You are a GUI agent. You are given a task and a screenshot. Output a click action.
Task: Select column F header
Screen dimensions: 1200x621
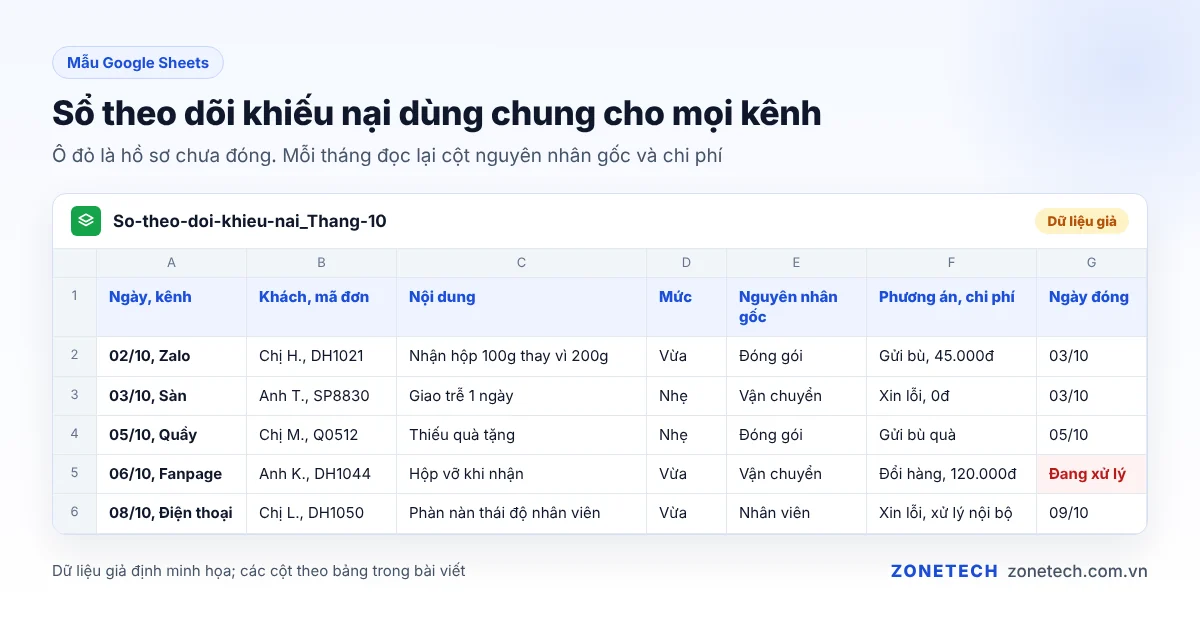tap(952, 263)
